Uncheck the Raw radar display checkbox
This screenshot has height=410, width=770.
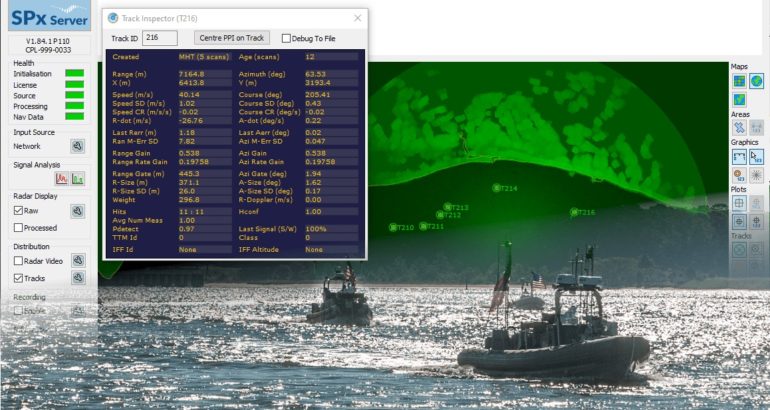pos(18,211)
